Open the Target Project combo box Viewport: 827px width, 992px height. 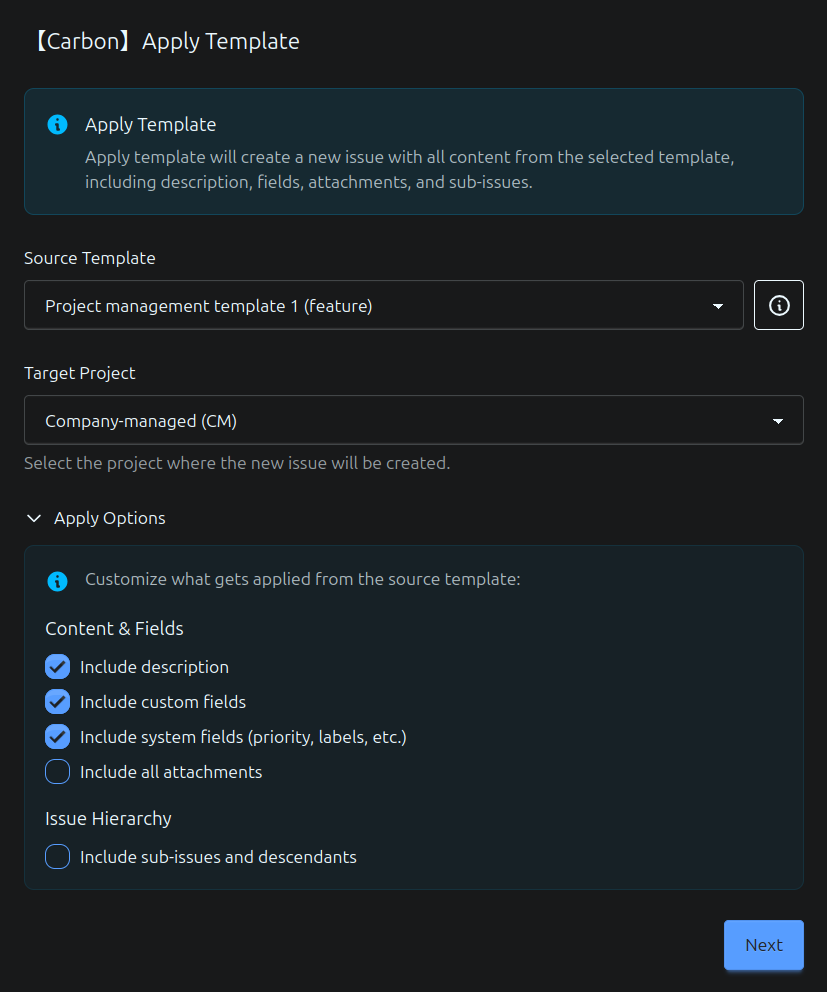(413, 420)
